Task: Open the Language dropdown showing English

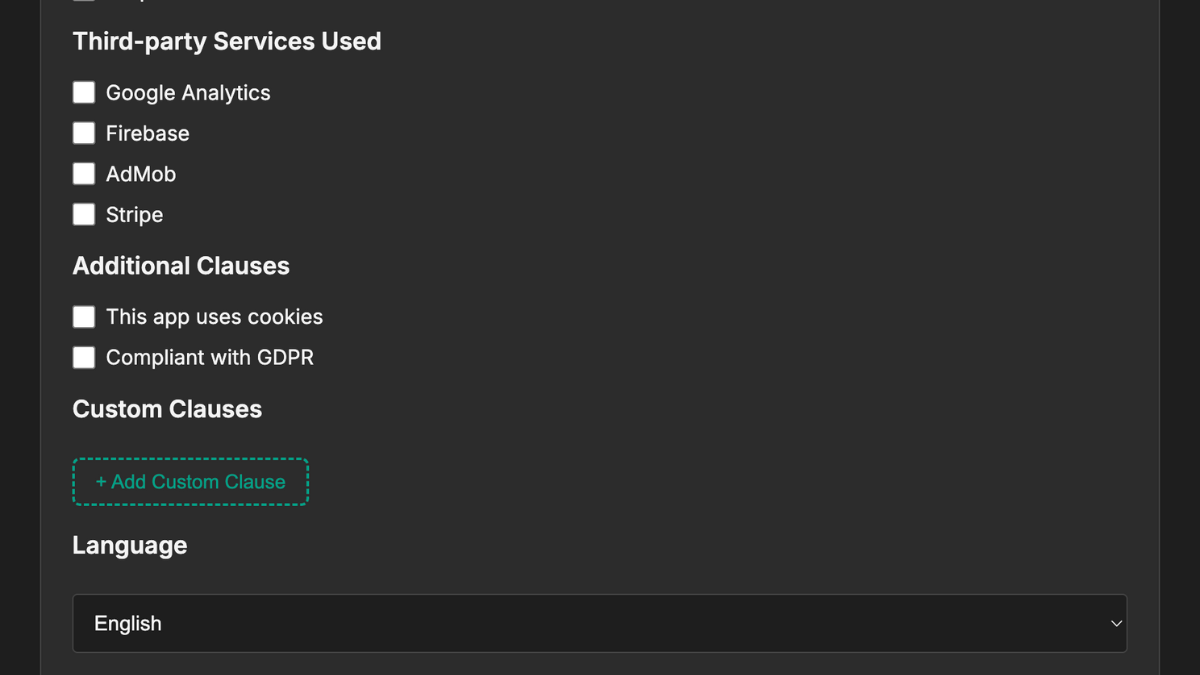Action: 599,623
